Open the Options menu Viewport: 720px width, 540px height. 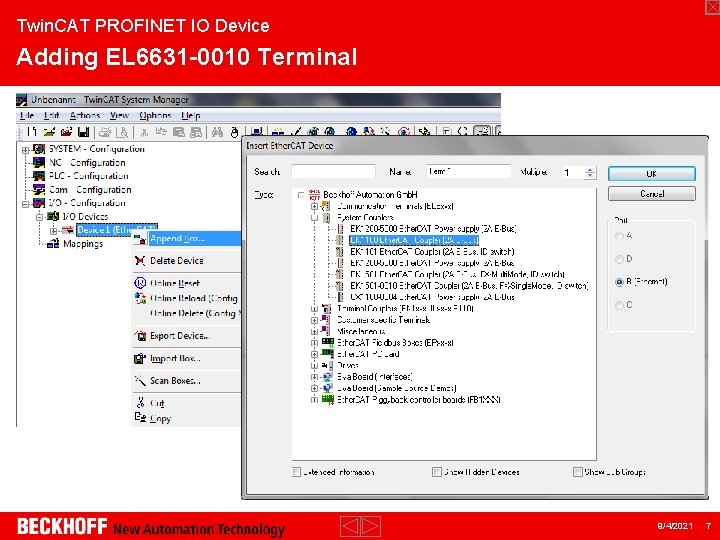pos(155,115)
